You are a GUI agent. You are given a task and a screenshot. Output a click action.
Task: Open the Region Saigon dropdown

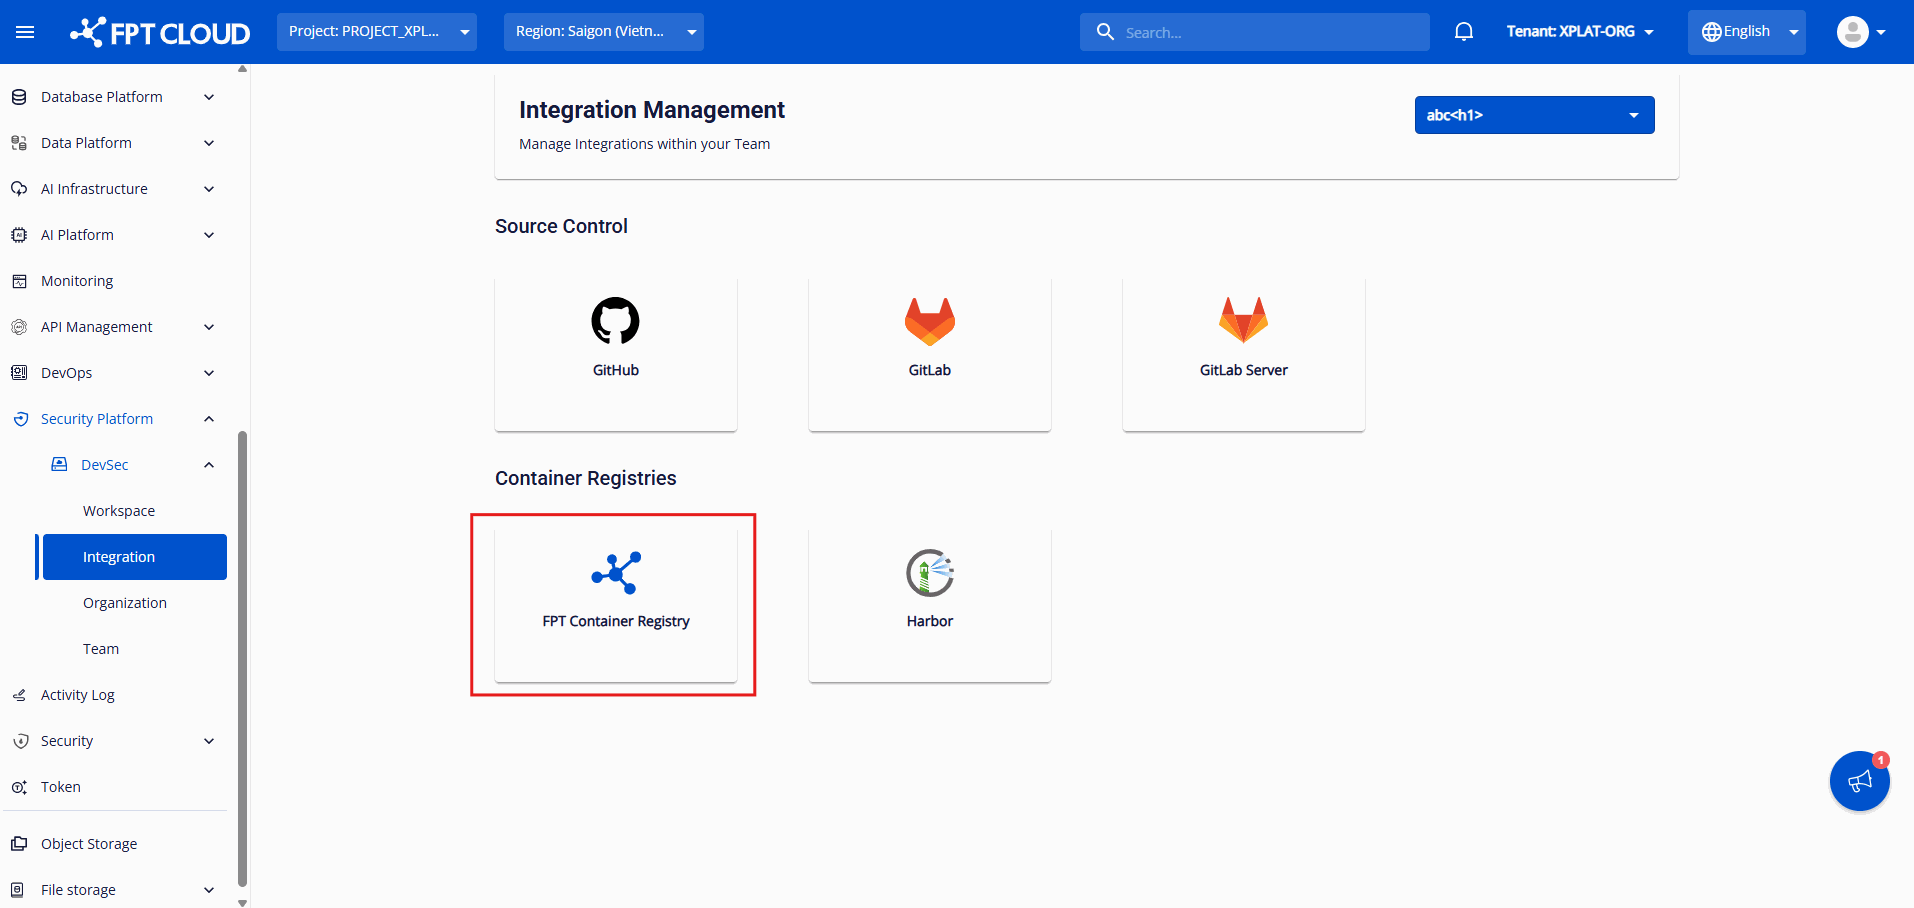click(604, 32)
